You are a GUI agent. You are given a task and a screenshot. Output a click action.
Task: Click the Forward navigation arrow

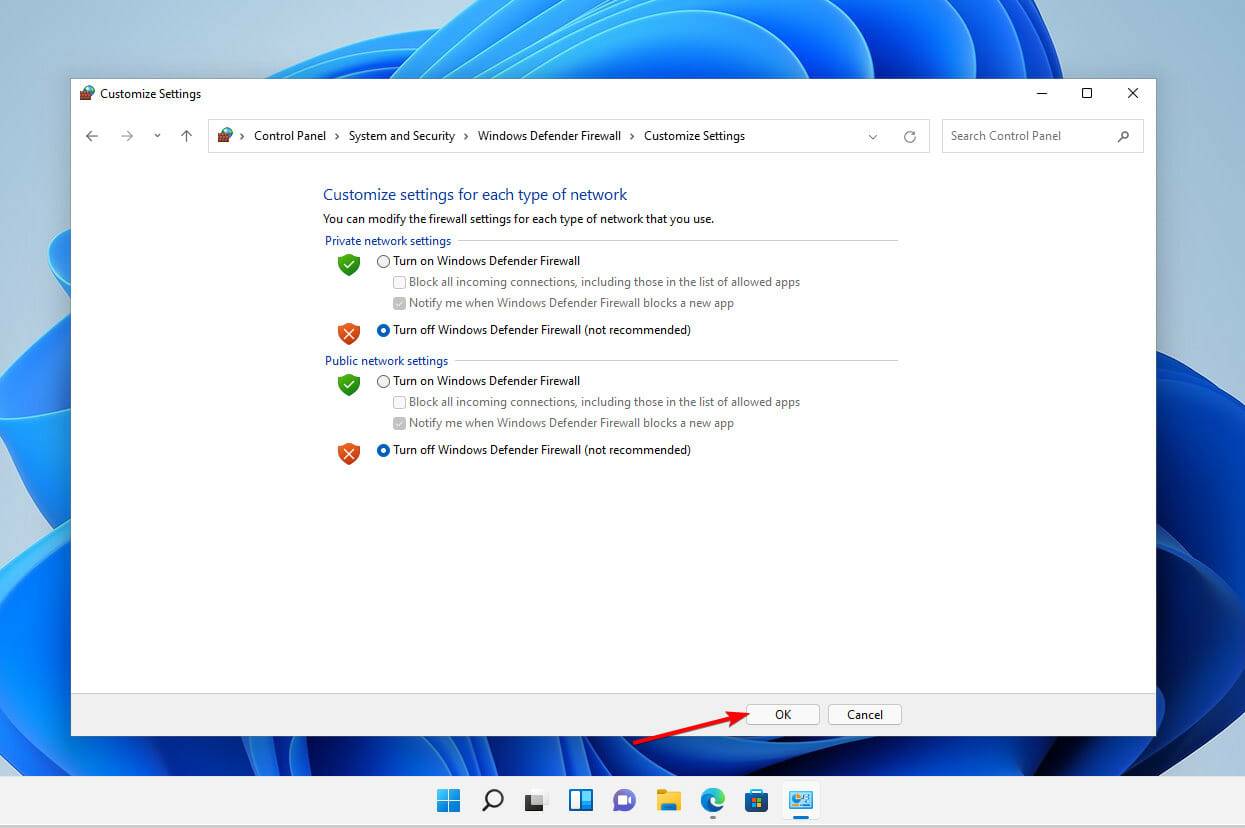coord(127,136)
